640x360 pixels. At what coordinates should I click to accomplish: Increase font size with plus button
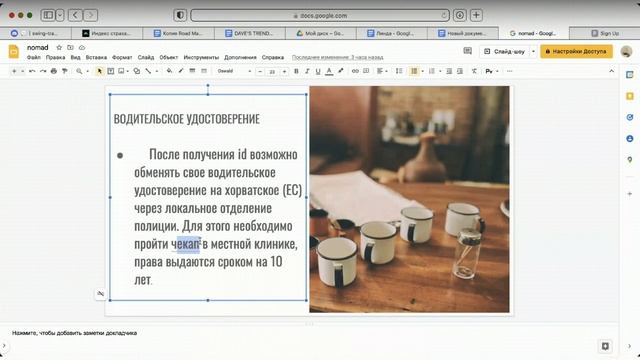[x=284, y=71]
